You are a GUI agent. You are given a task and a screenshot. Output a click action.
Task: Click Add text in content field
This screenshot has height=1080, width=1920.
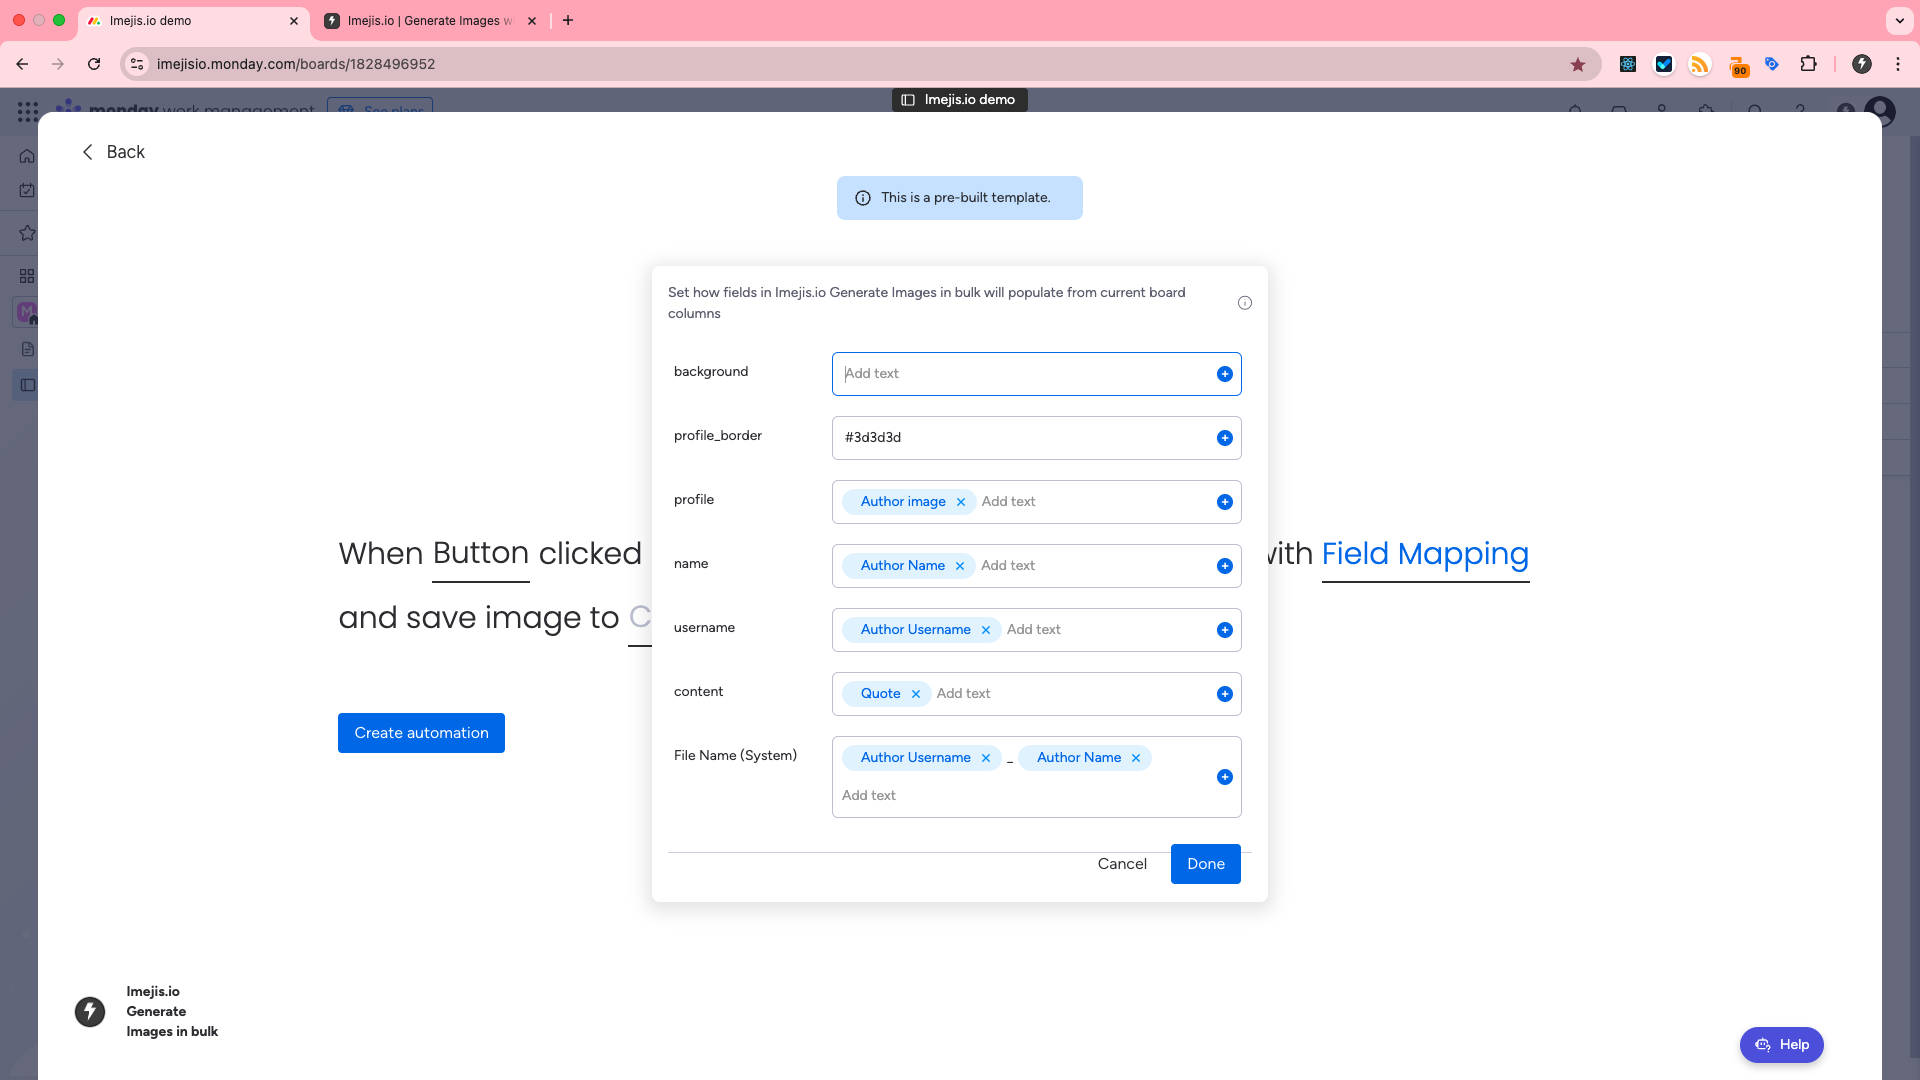pos(964,694)
